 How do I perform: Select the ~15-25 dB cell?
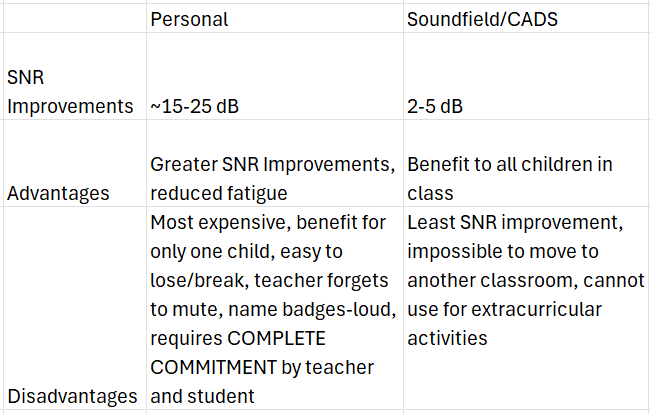[275, 76]
